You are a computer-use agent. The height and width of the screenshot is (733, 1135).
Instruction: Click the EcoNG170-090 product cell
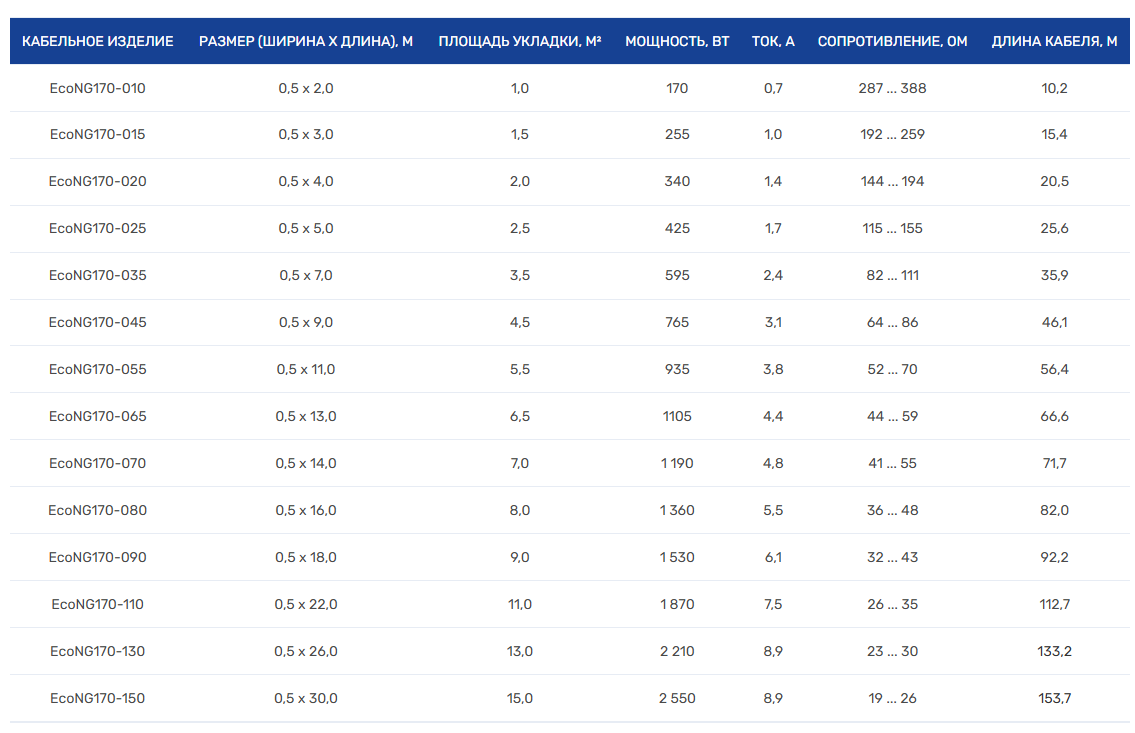(x=97, y=557)
